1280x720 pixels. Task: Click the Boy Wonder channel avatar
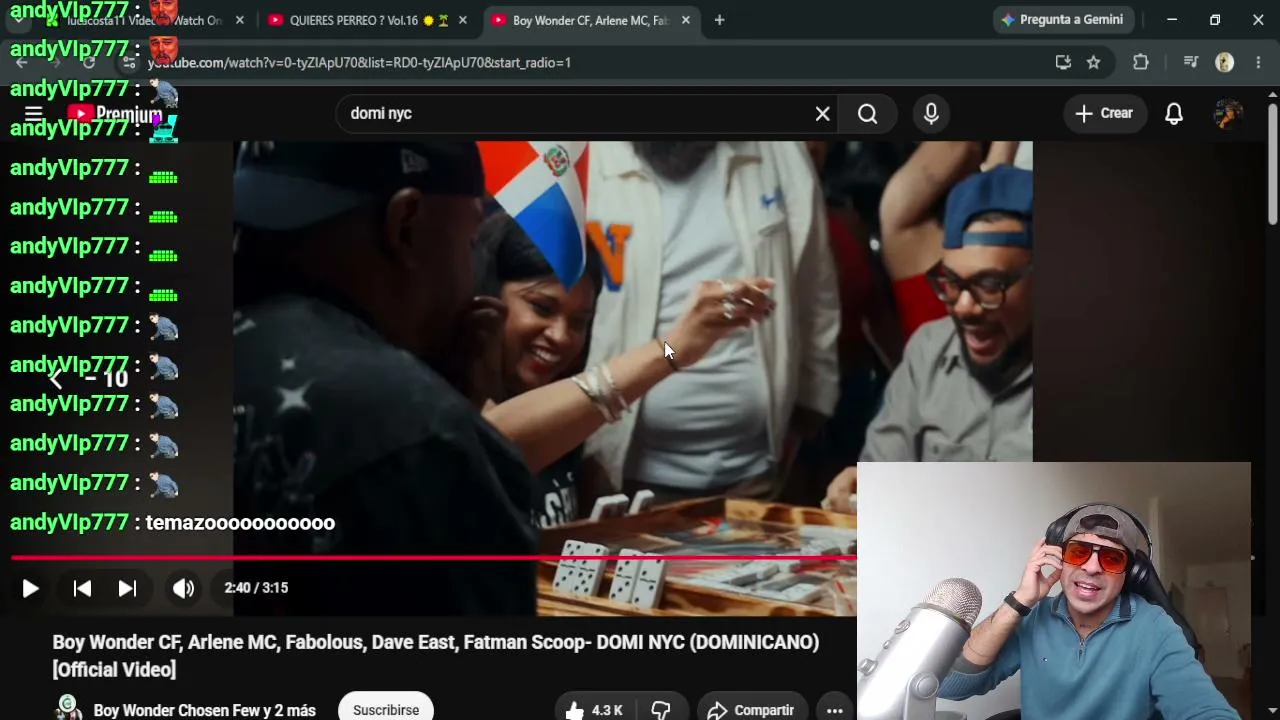[68, 708]
